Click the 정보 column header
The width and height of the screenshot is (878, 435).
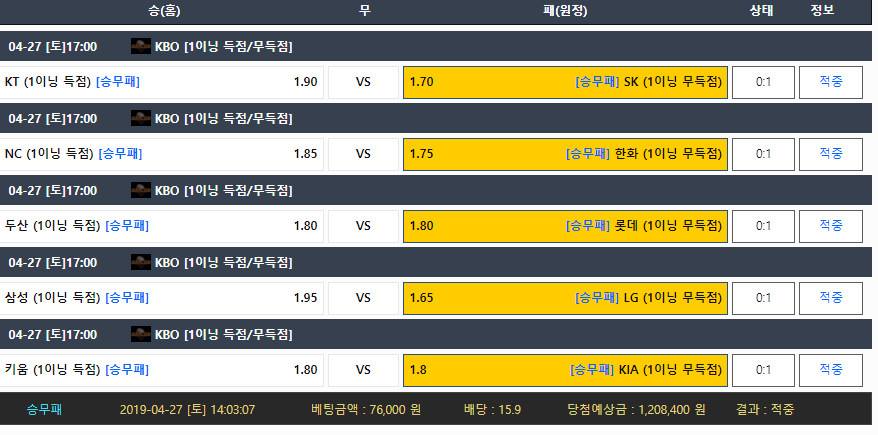click(x=822, y=10)
